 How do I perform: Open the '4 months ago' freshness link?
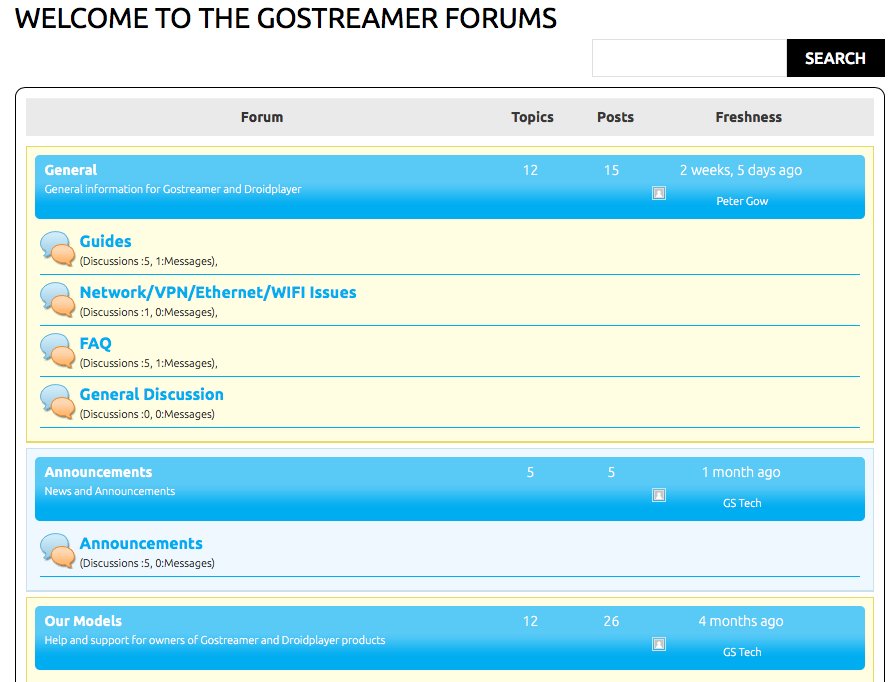[x=741, y=621]
